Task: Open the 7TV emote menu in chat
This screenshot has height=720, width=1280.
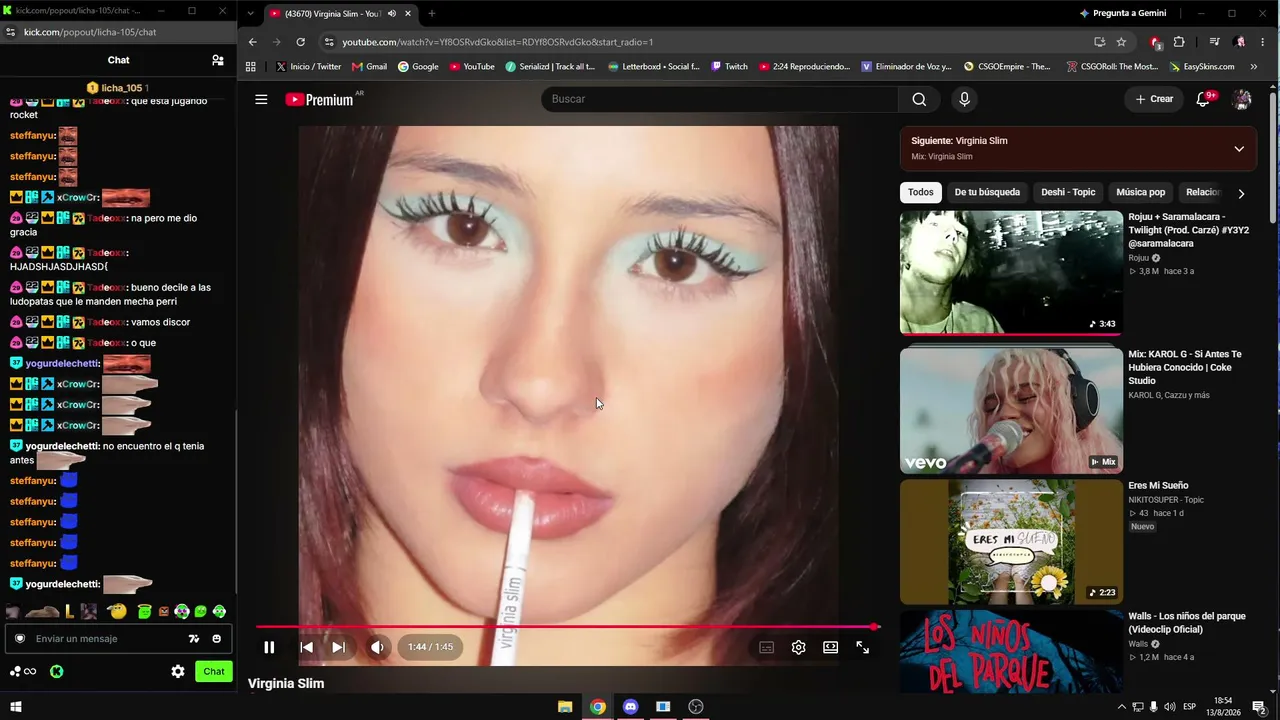Action: click(x=194, y=639)
